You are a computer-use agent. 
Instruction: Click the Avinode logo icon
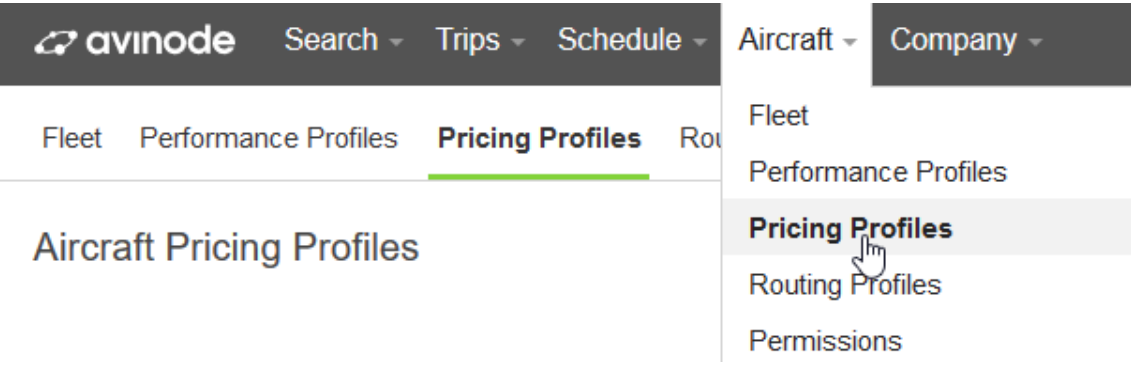[x=56, y=43]
